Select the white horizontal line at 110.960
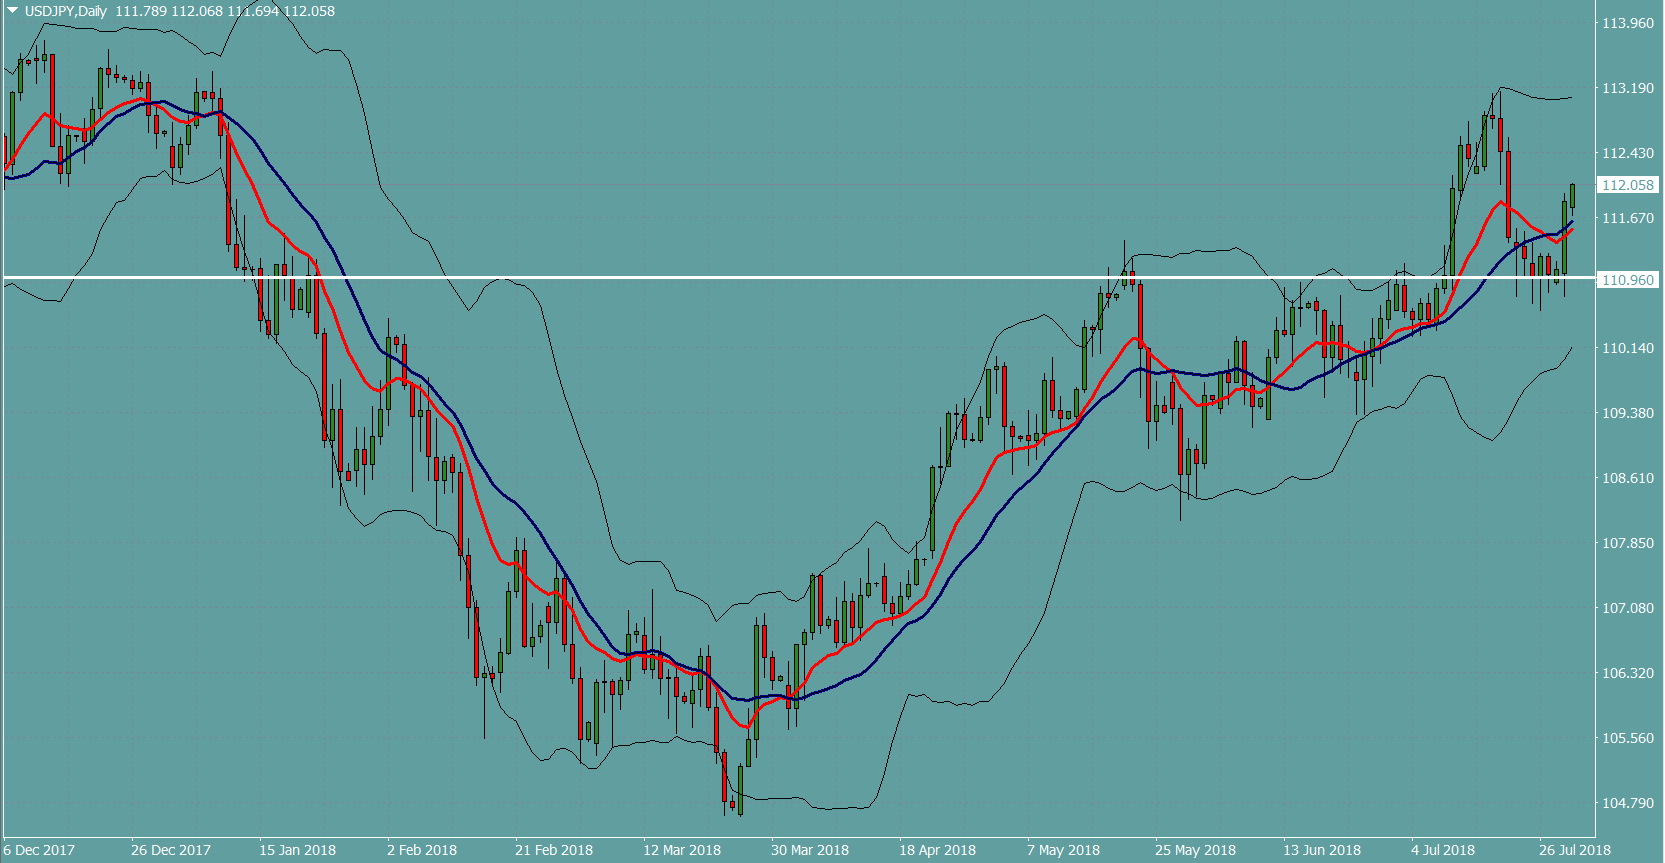Image resolution: width=1665 pixels, height=863 pixels. tap(800, 277)
